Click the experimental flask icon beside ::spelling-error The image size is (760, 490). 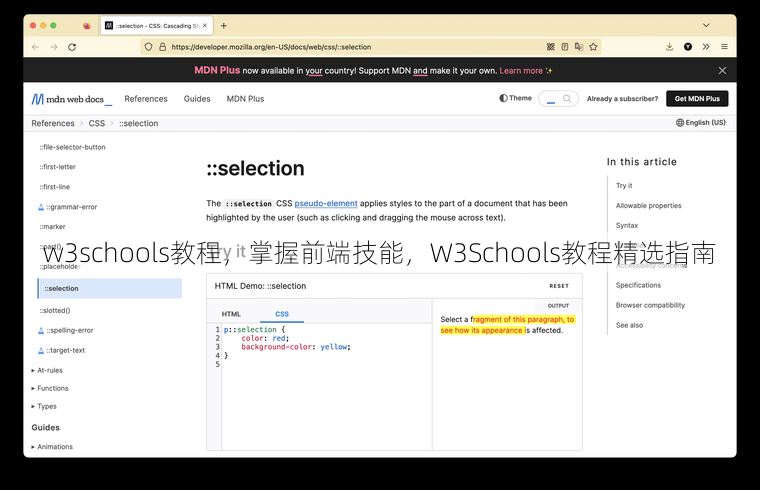coord(41,331)
